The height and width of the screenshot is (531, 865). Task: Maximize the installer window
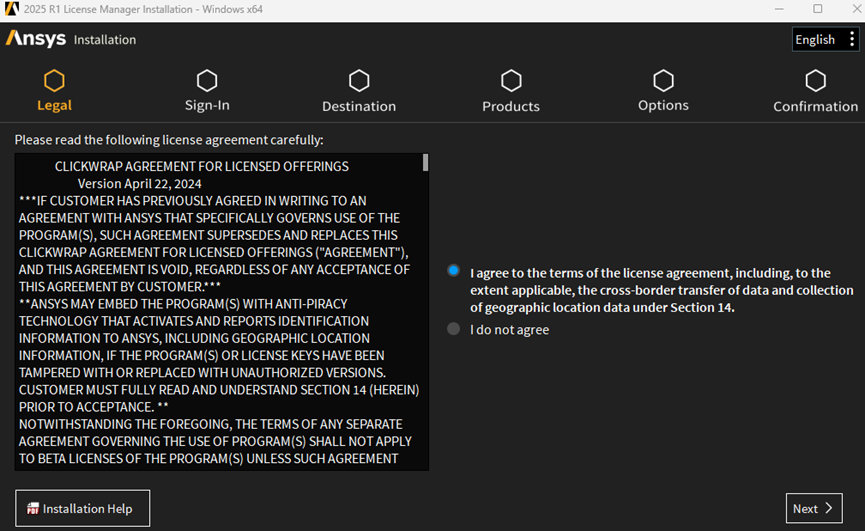pos(818,9)
